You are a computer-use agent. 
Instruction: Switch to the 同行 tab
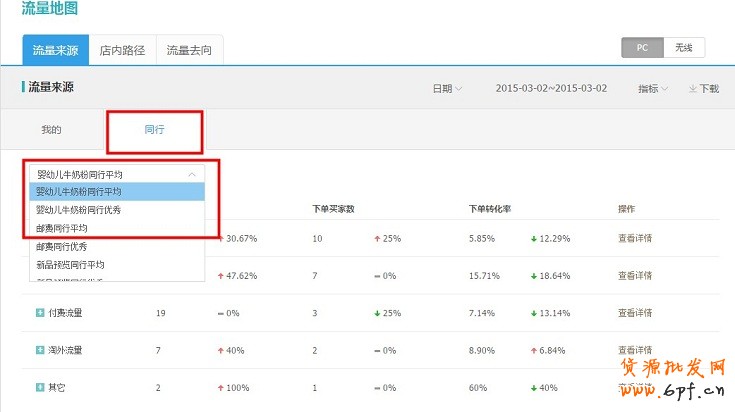pos(155,130)
